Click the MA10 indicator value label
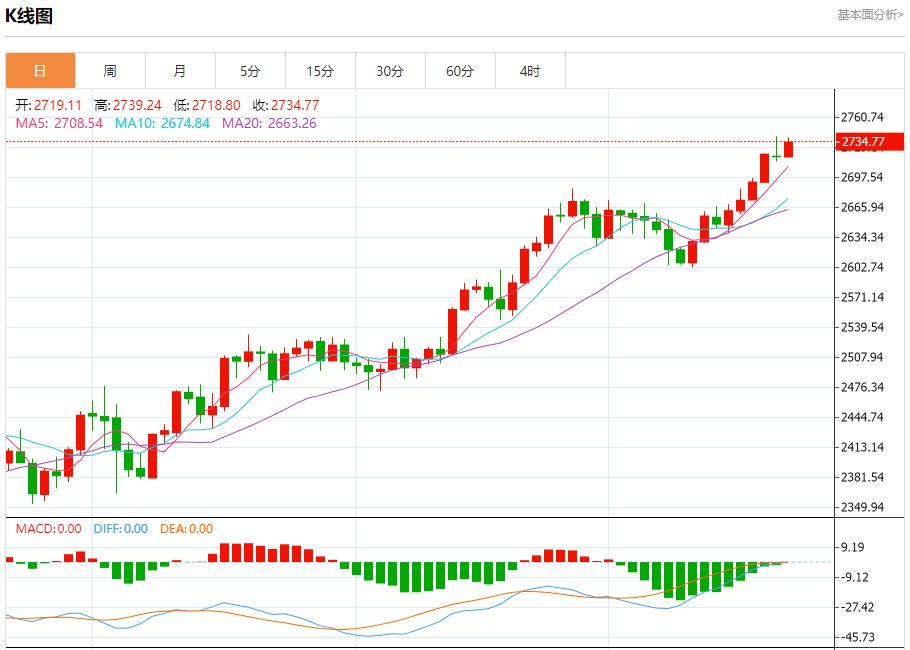This screenshot has height=650, width=910. pos(162,123)
